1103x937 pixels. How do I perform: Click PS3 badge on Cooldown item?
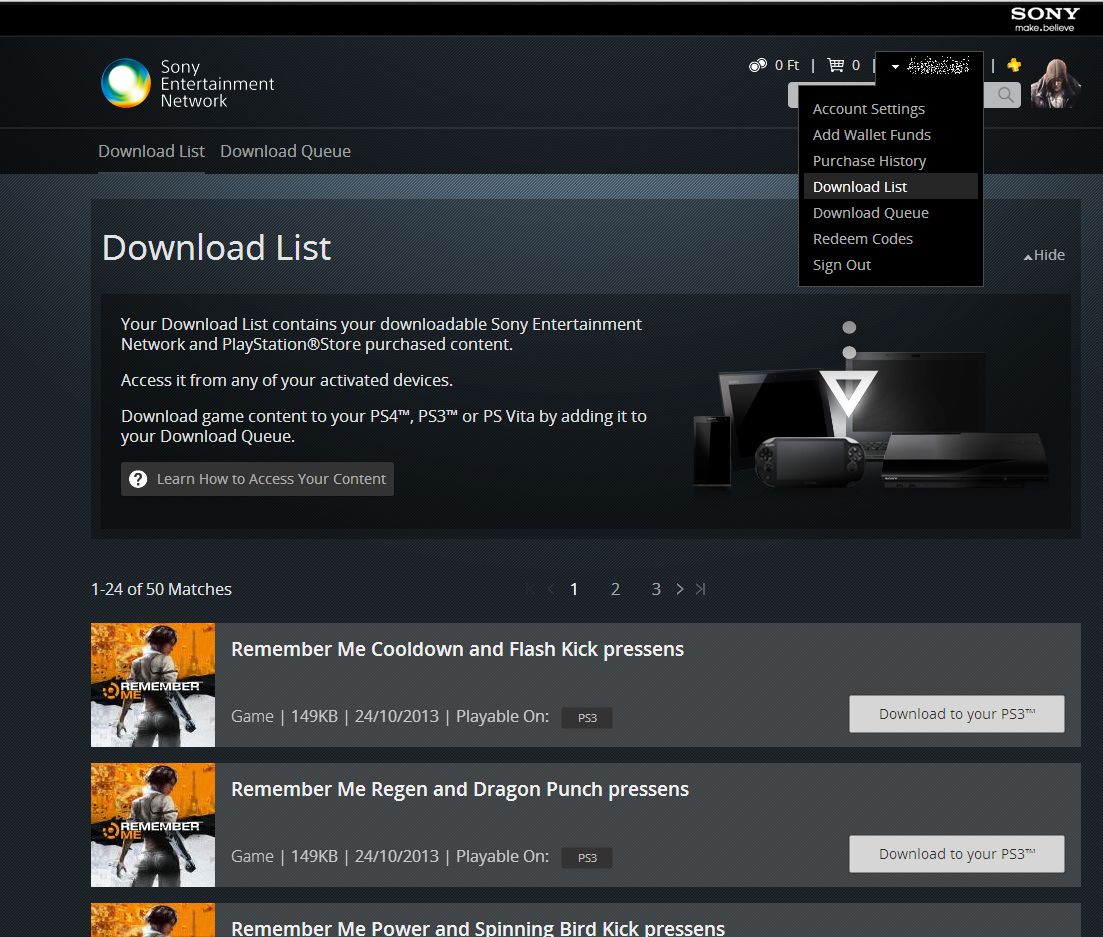(587, 718)
